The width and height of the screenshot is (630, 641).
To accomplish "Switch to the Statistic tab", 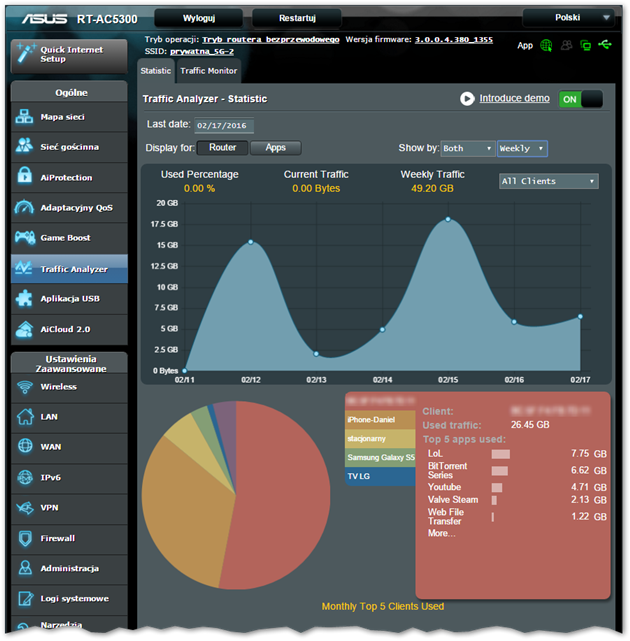I will tap(156, 71).
